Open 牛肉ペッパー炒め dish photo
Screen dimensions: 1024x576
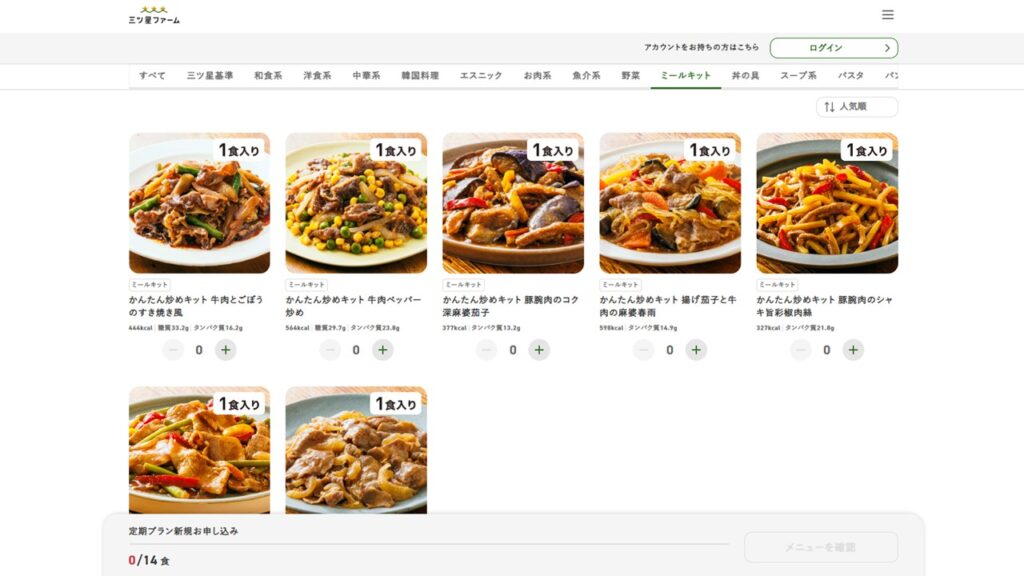pos(356,203)
